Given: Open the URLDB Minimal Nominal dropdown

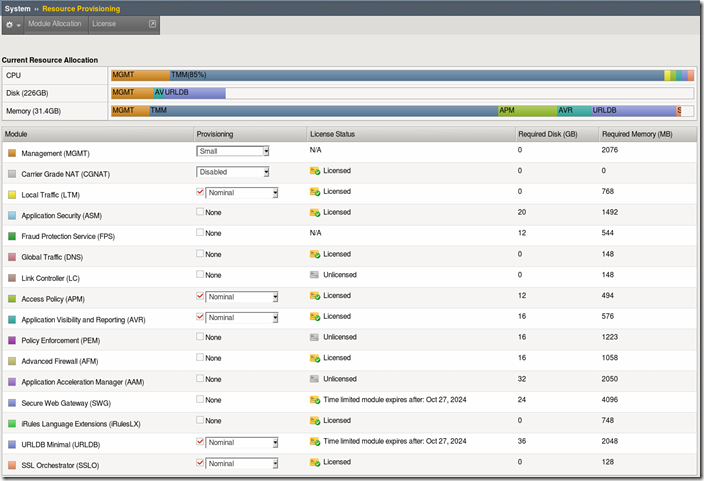Looking at the screenshot, I should [x=242, y=443].
